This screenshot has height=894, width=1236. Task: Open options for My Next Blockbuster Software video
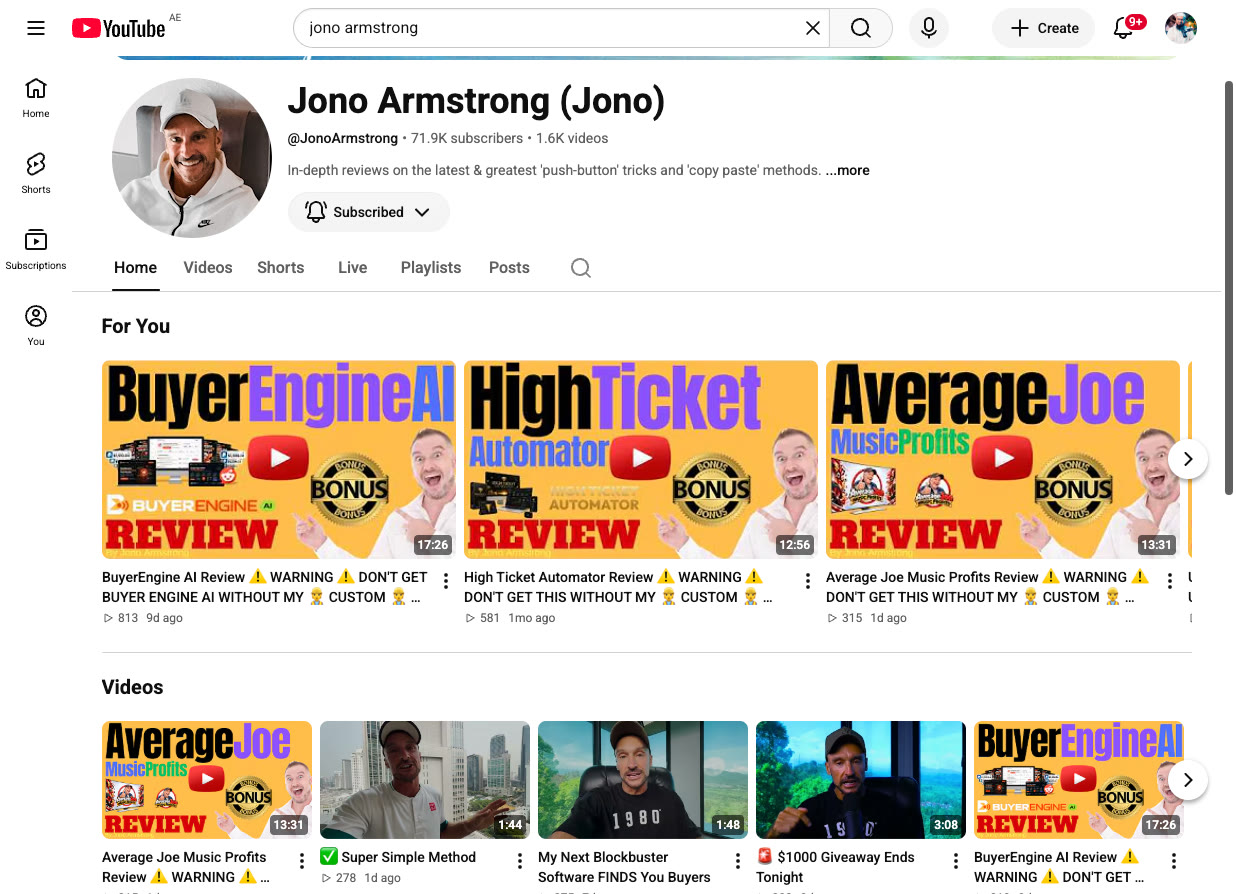pos(738,861)
